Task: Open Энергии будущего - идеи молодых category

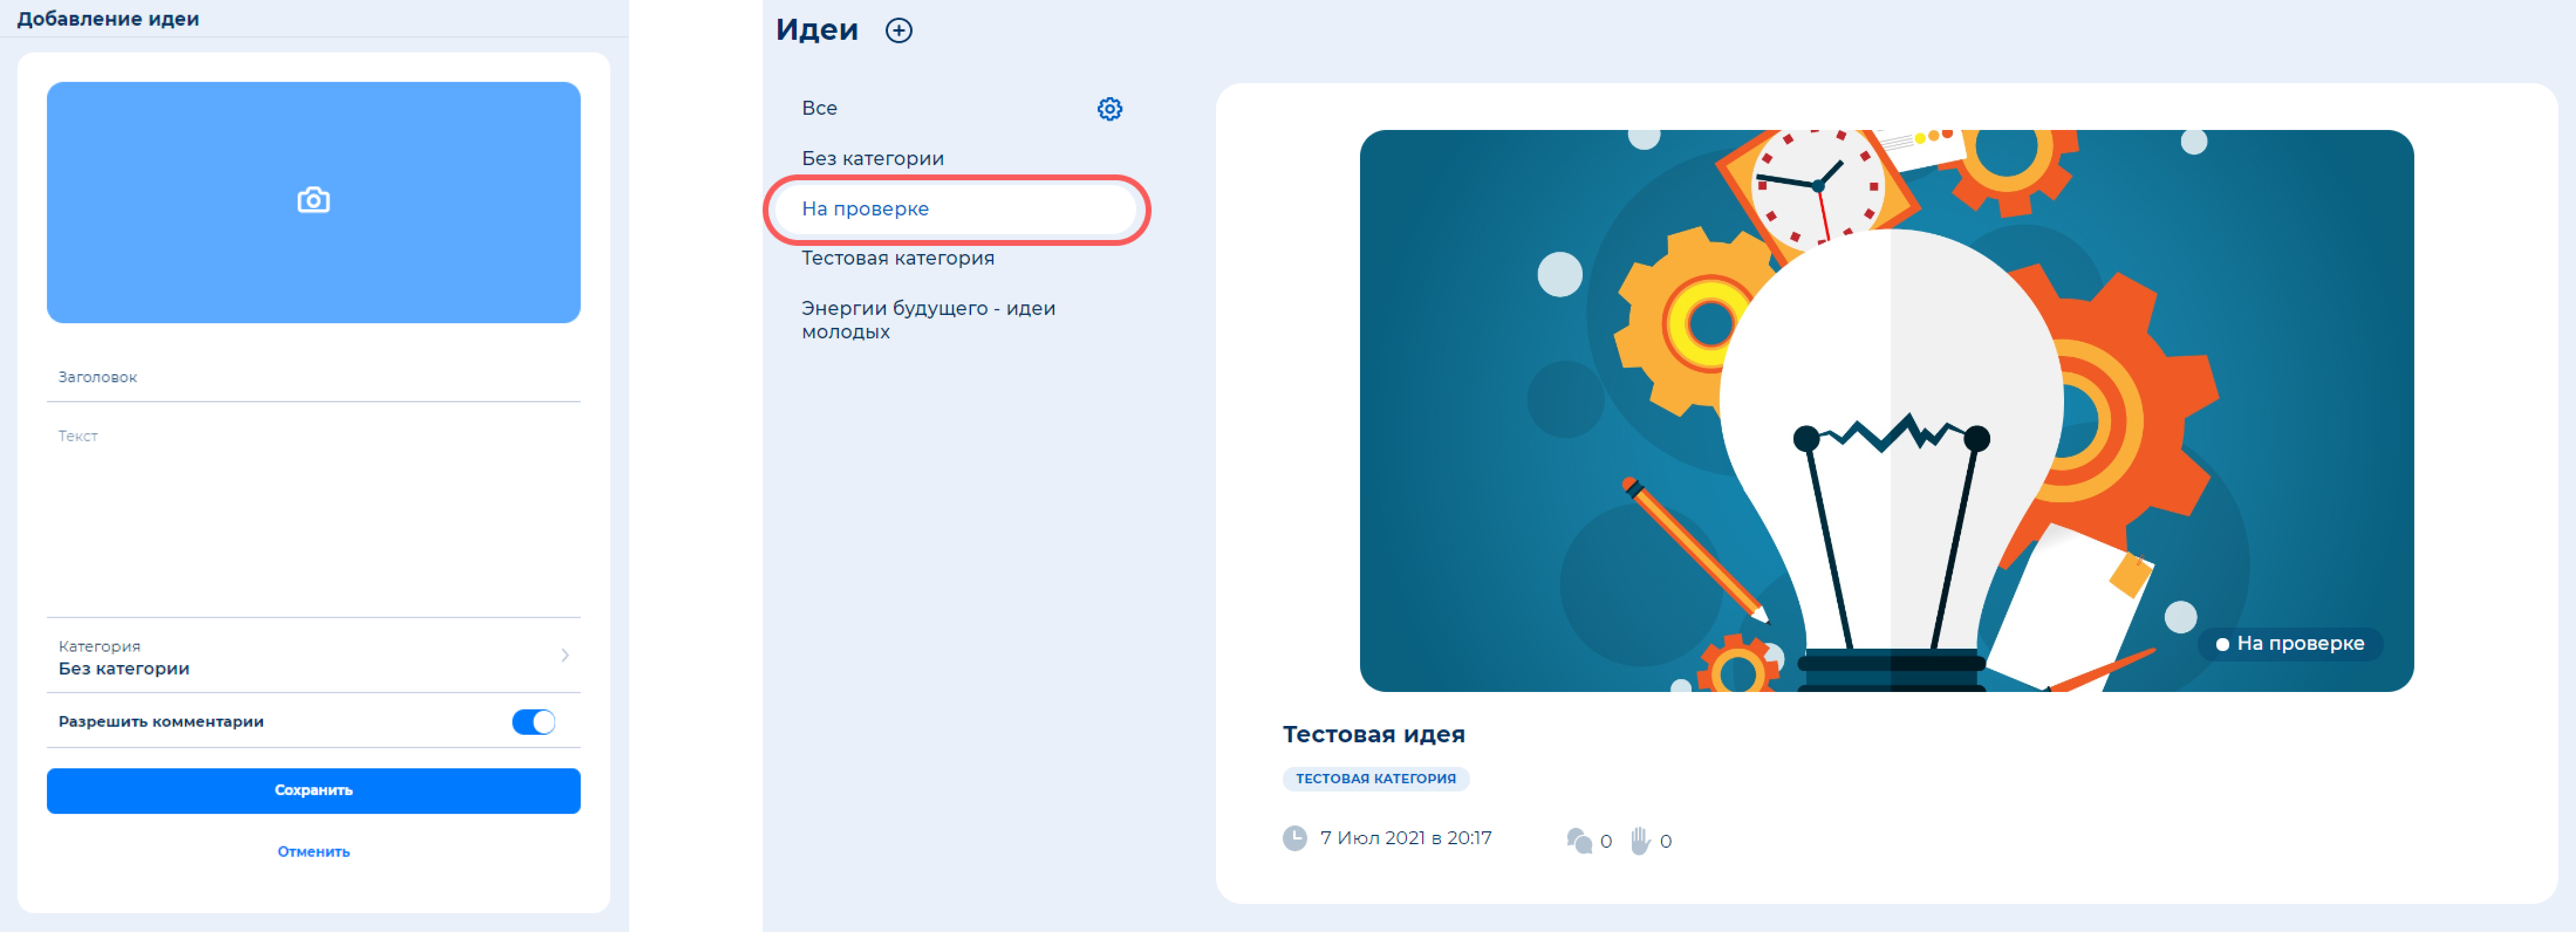Action: pyautogui.click(x=927, y=320)
